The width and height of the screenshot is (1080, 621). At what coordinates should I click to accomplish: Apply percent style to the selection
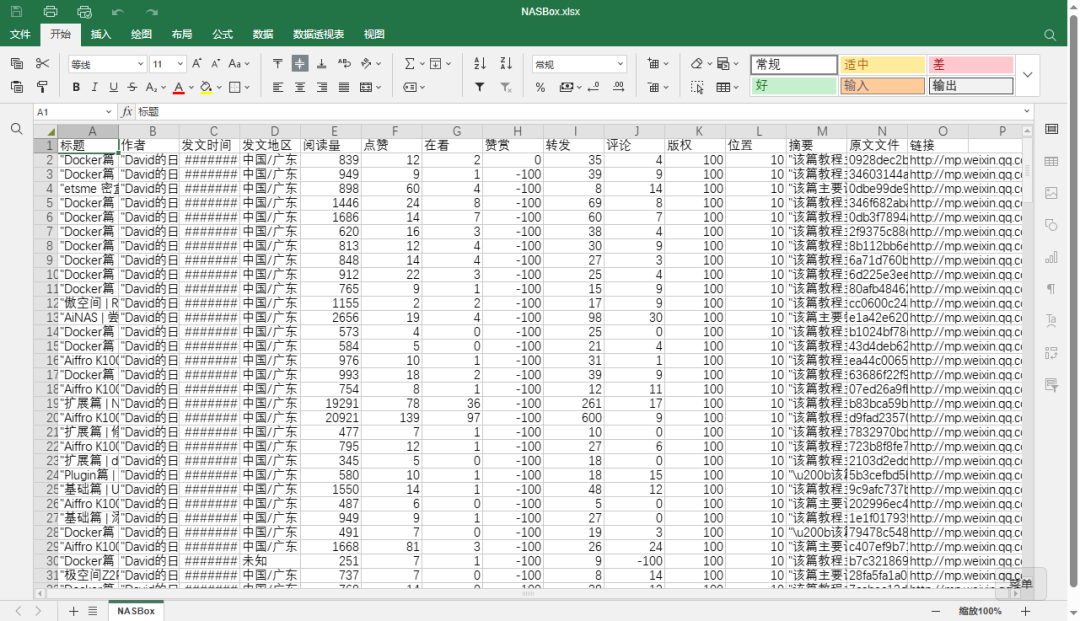point(540,88)
